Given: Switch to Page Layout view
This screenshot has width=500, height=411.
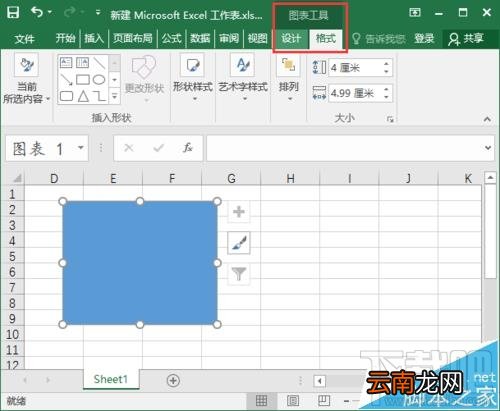Looking at the screenshot, I should [293, 401].
